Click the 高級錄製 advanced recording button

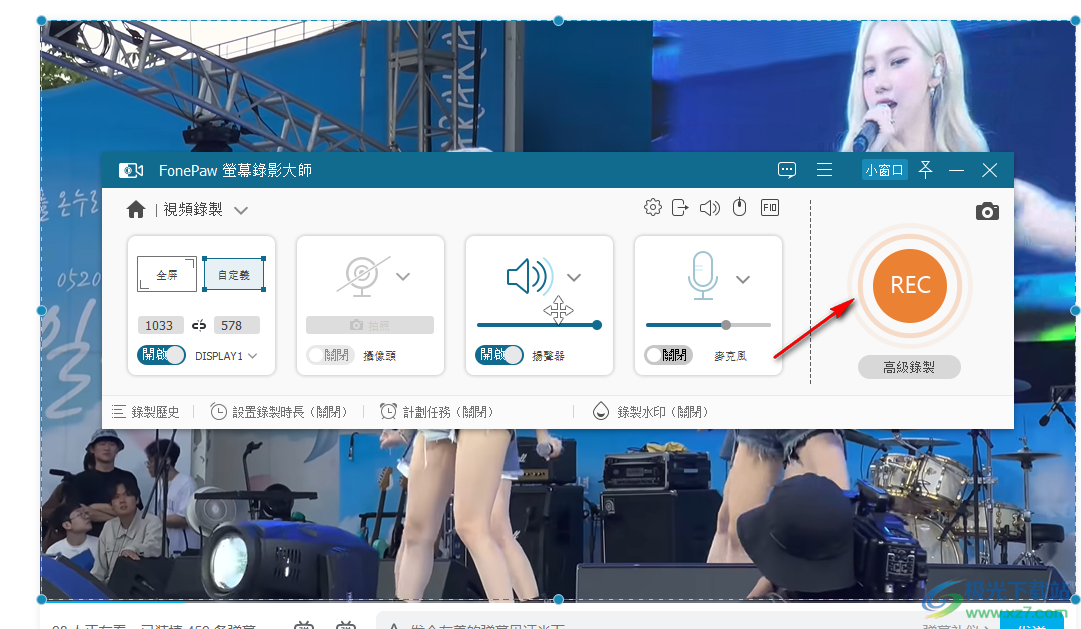point(909,367)
